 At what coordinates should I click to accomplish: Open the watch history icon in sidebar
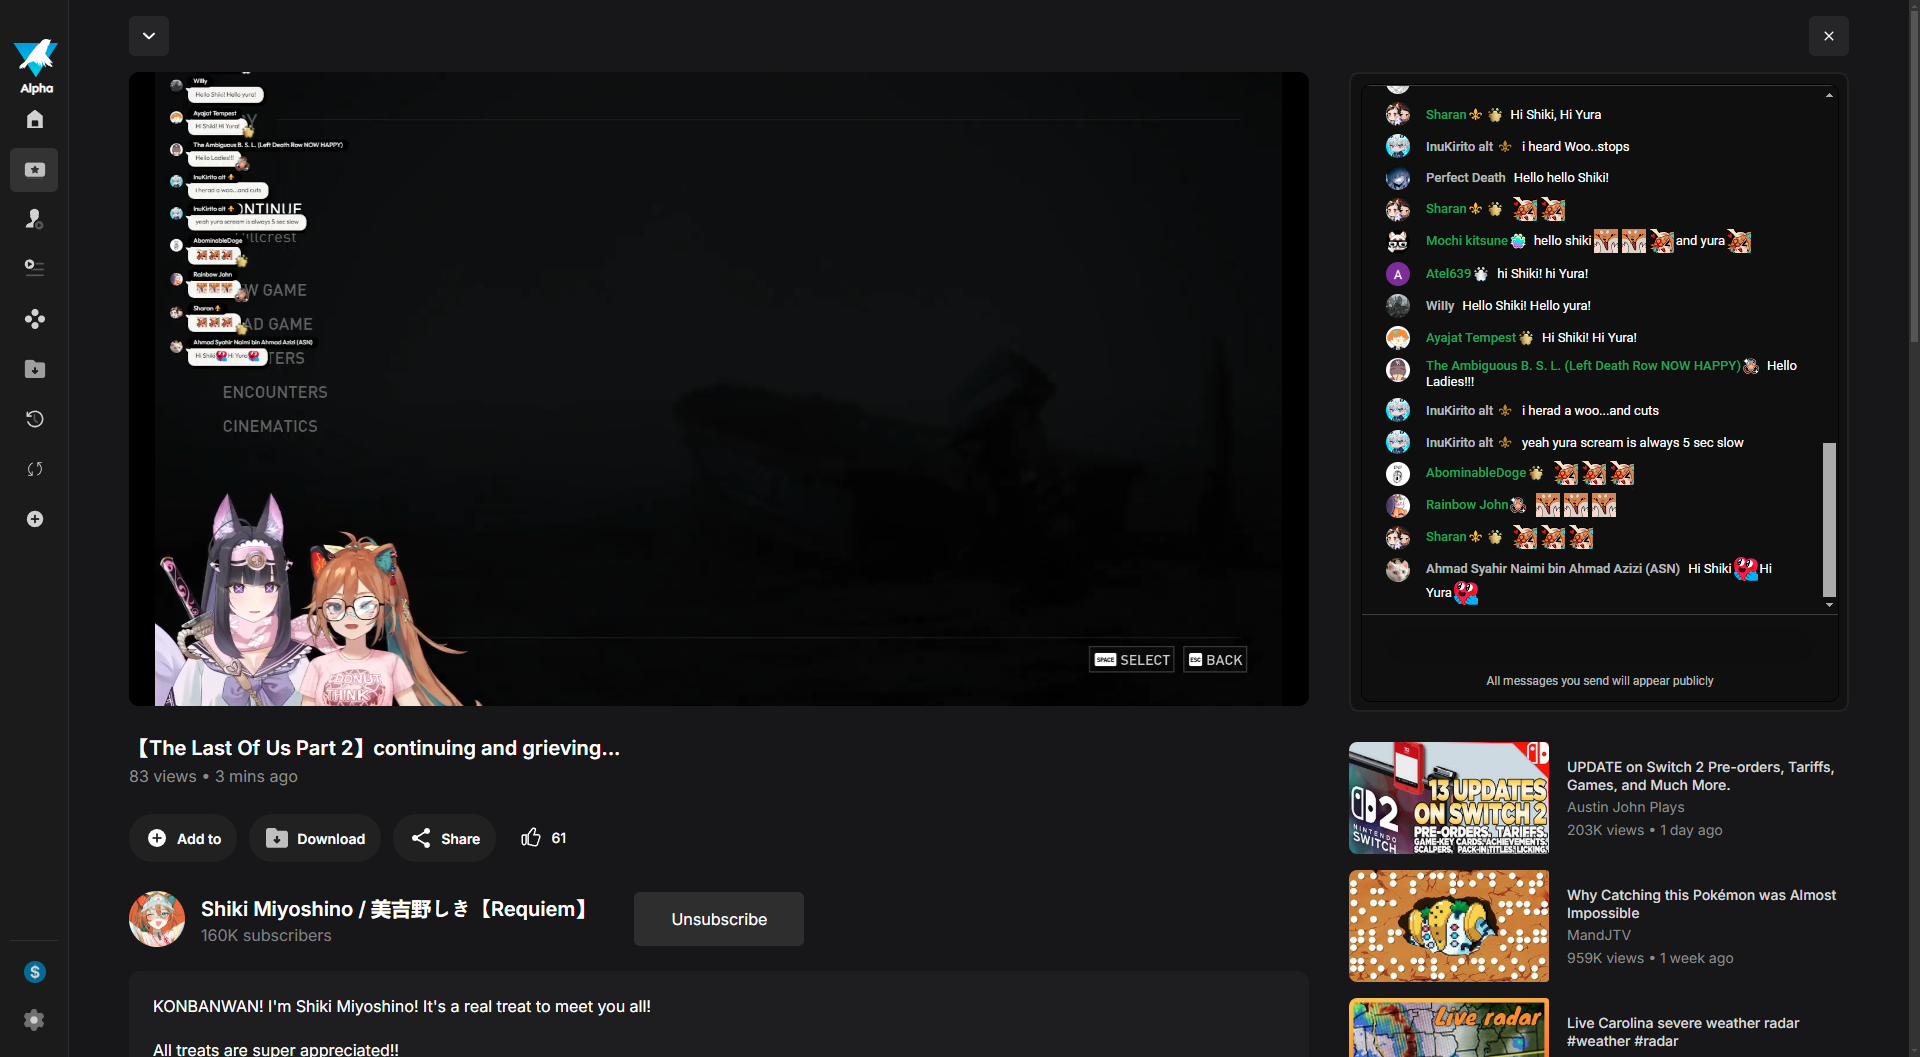click(34, 419)
